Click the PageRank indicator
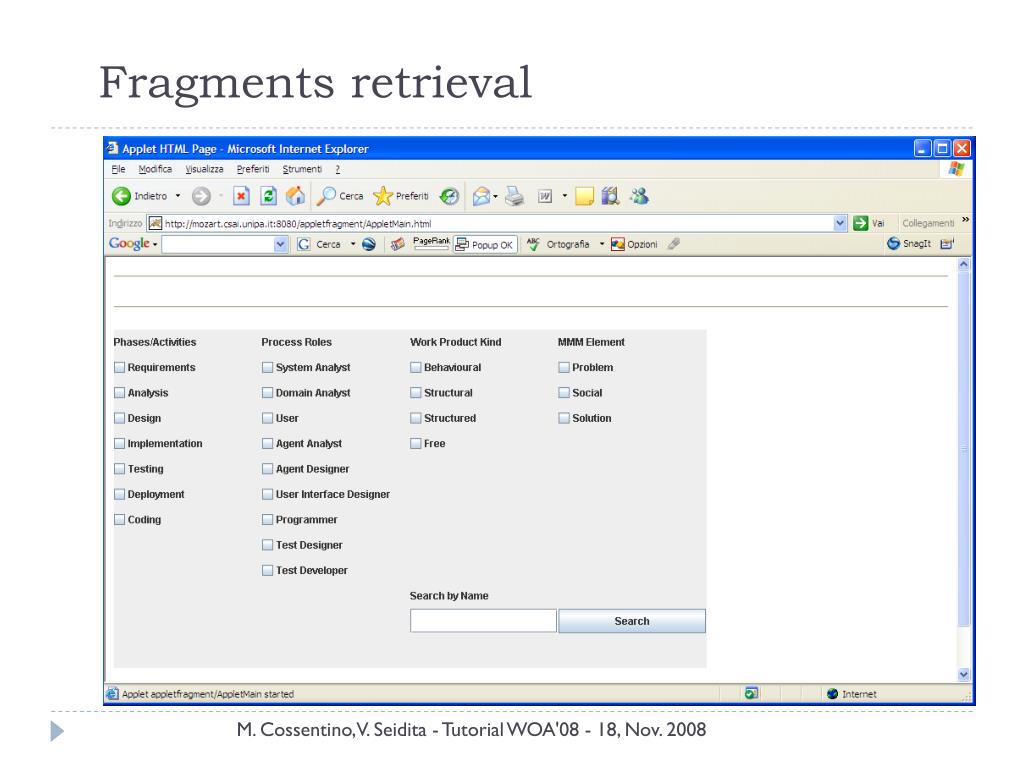Viewport: 1024px width, 768px height. tap(431, 244)
